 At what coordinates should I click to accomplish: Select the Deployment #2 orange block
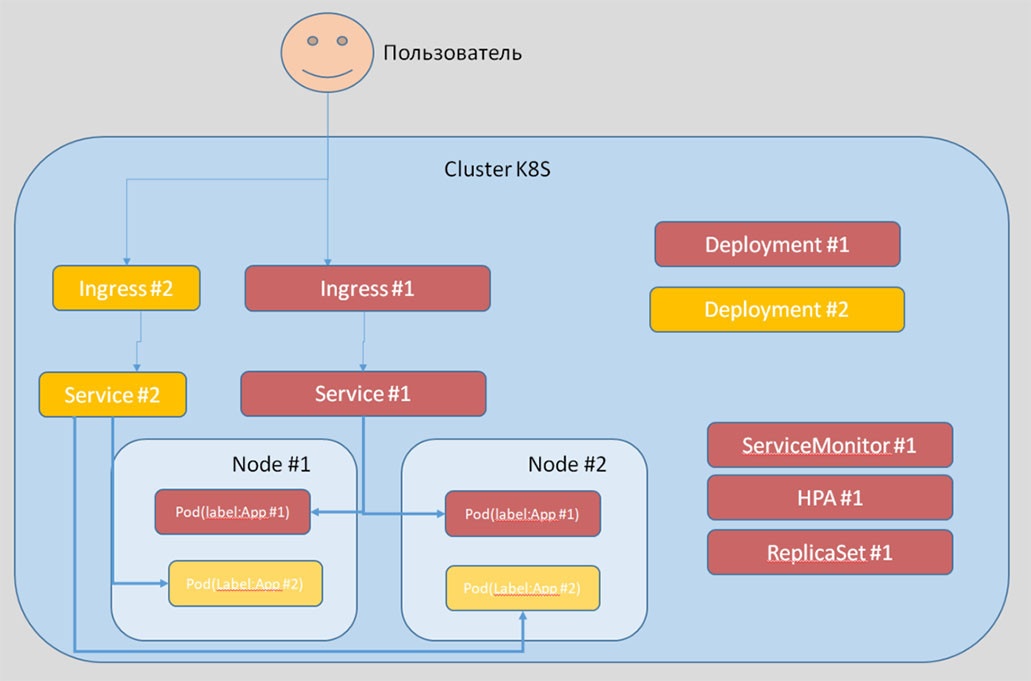(x=776, y=309)
